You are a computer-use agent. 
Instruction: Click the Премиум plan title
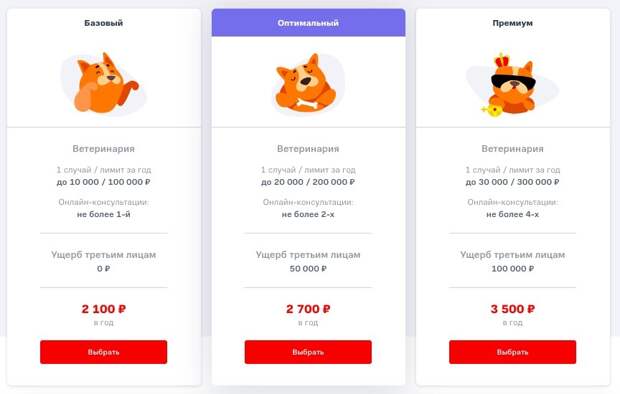tap(512, 23)
